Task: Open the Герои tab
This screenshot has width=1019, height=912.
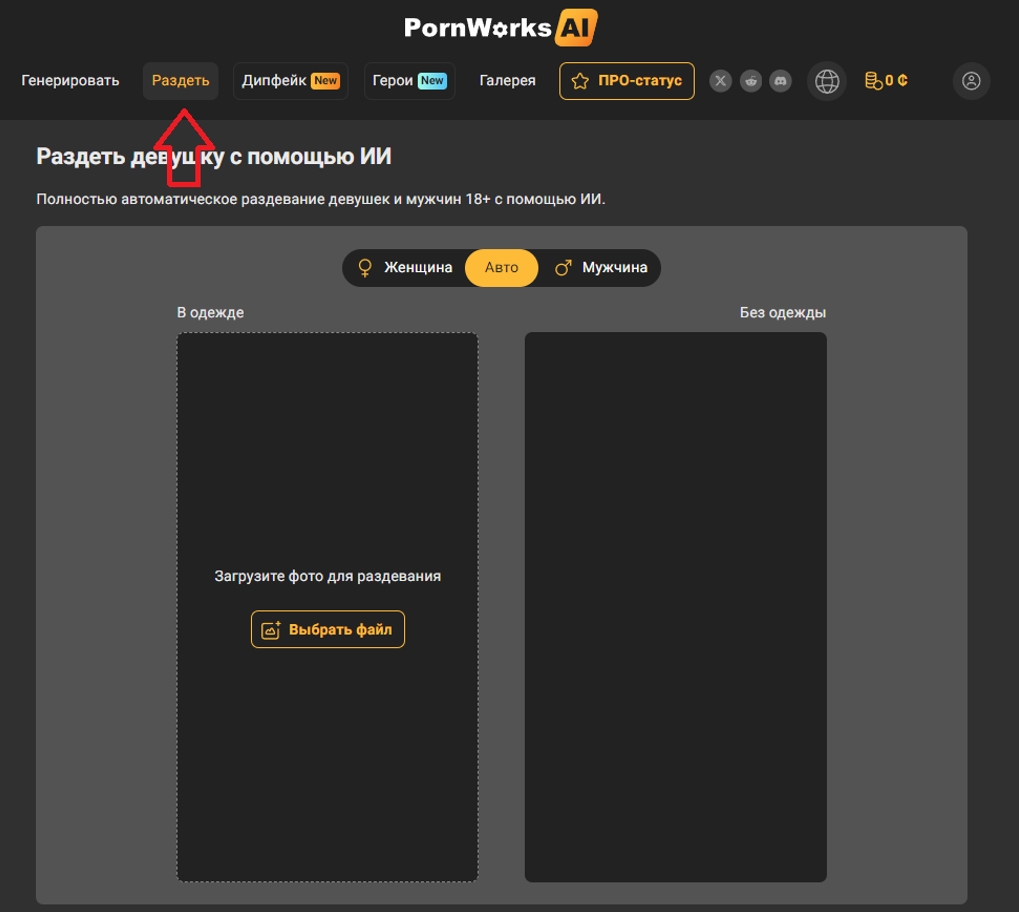Action: tap(409, 81)
